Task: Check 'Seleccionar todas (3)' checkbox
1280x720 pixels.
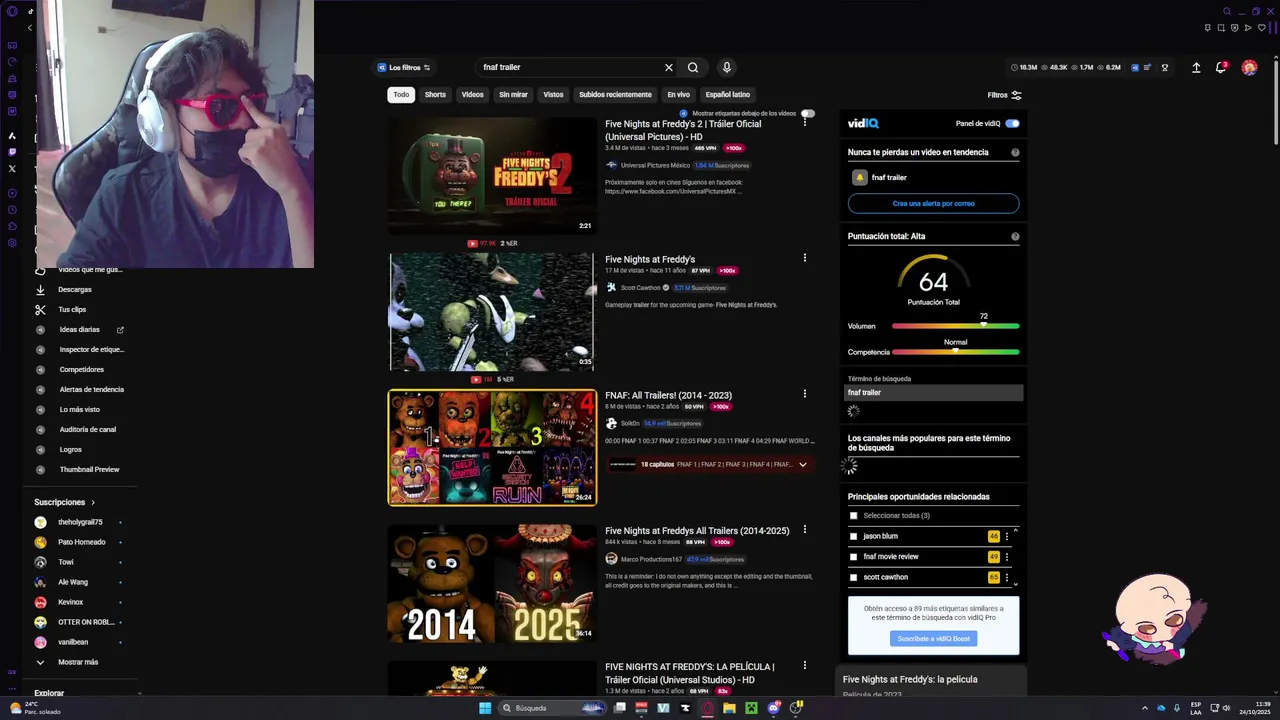Action: click(x=853, y=516)
